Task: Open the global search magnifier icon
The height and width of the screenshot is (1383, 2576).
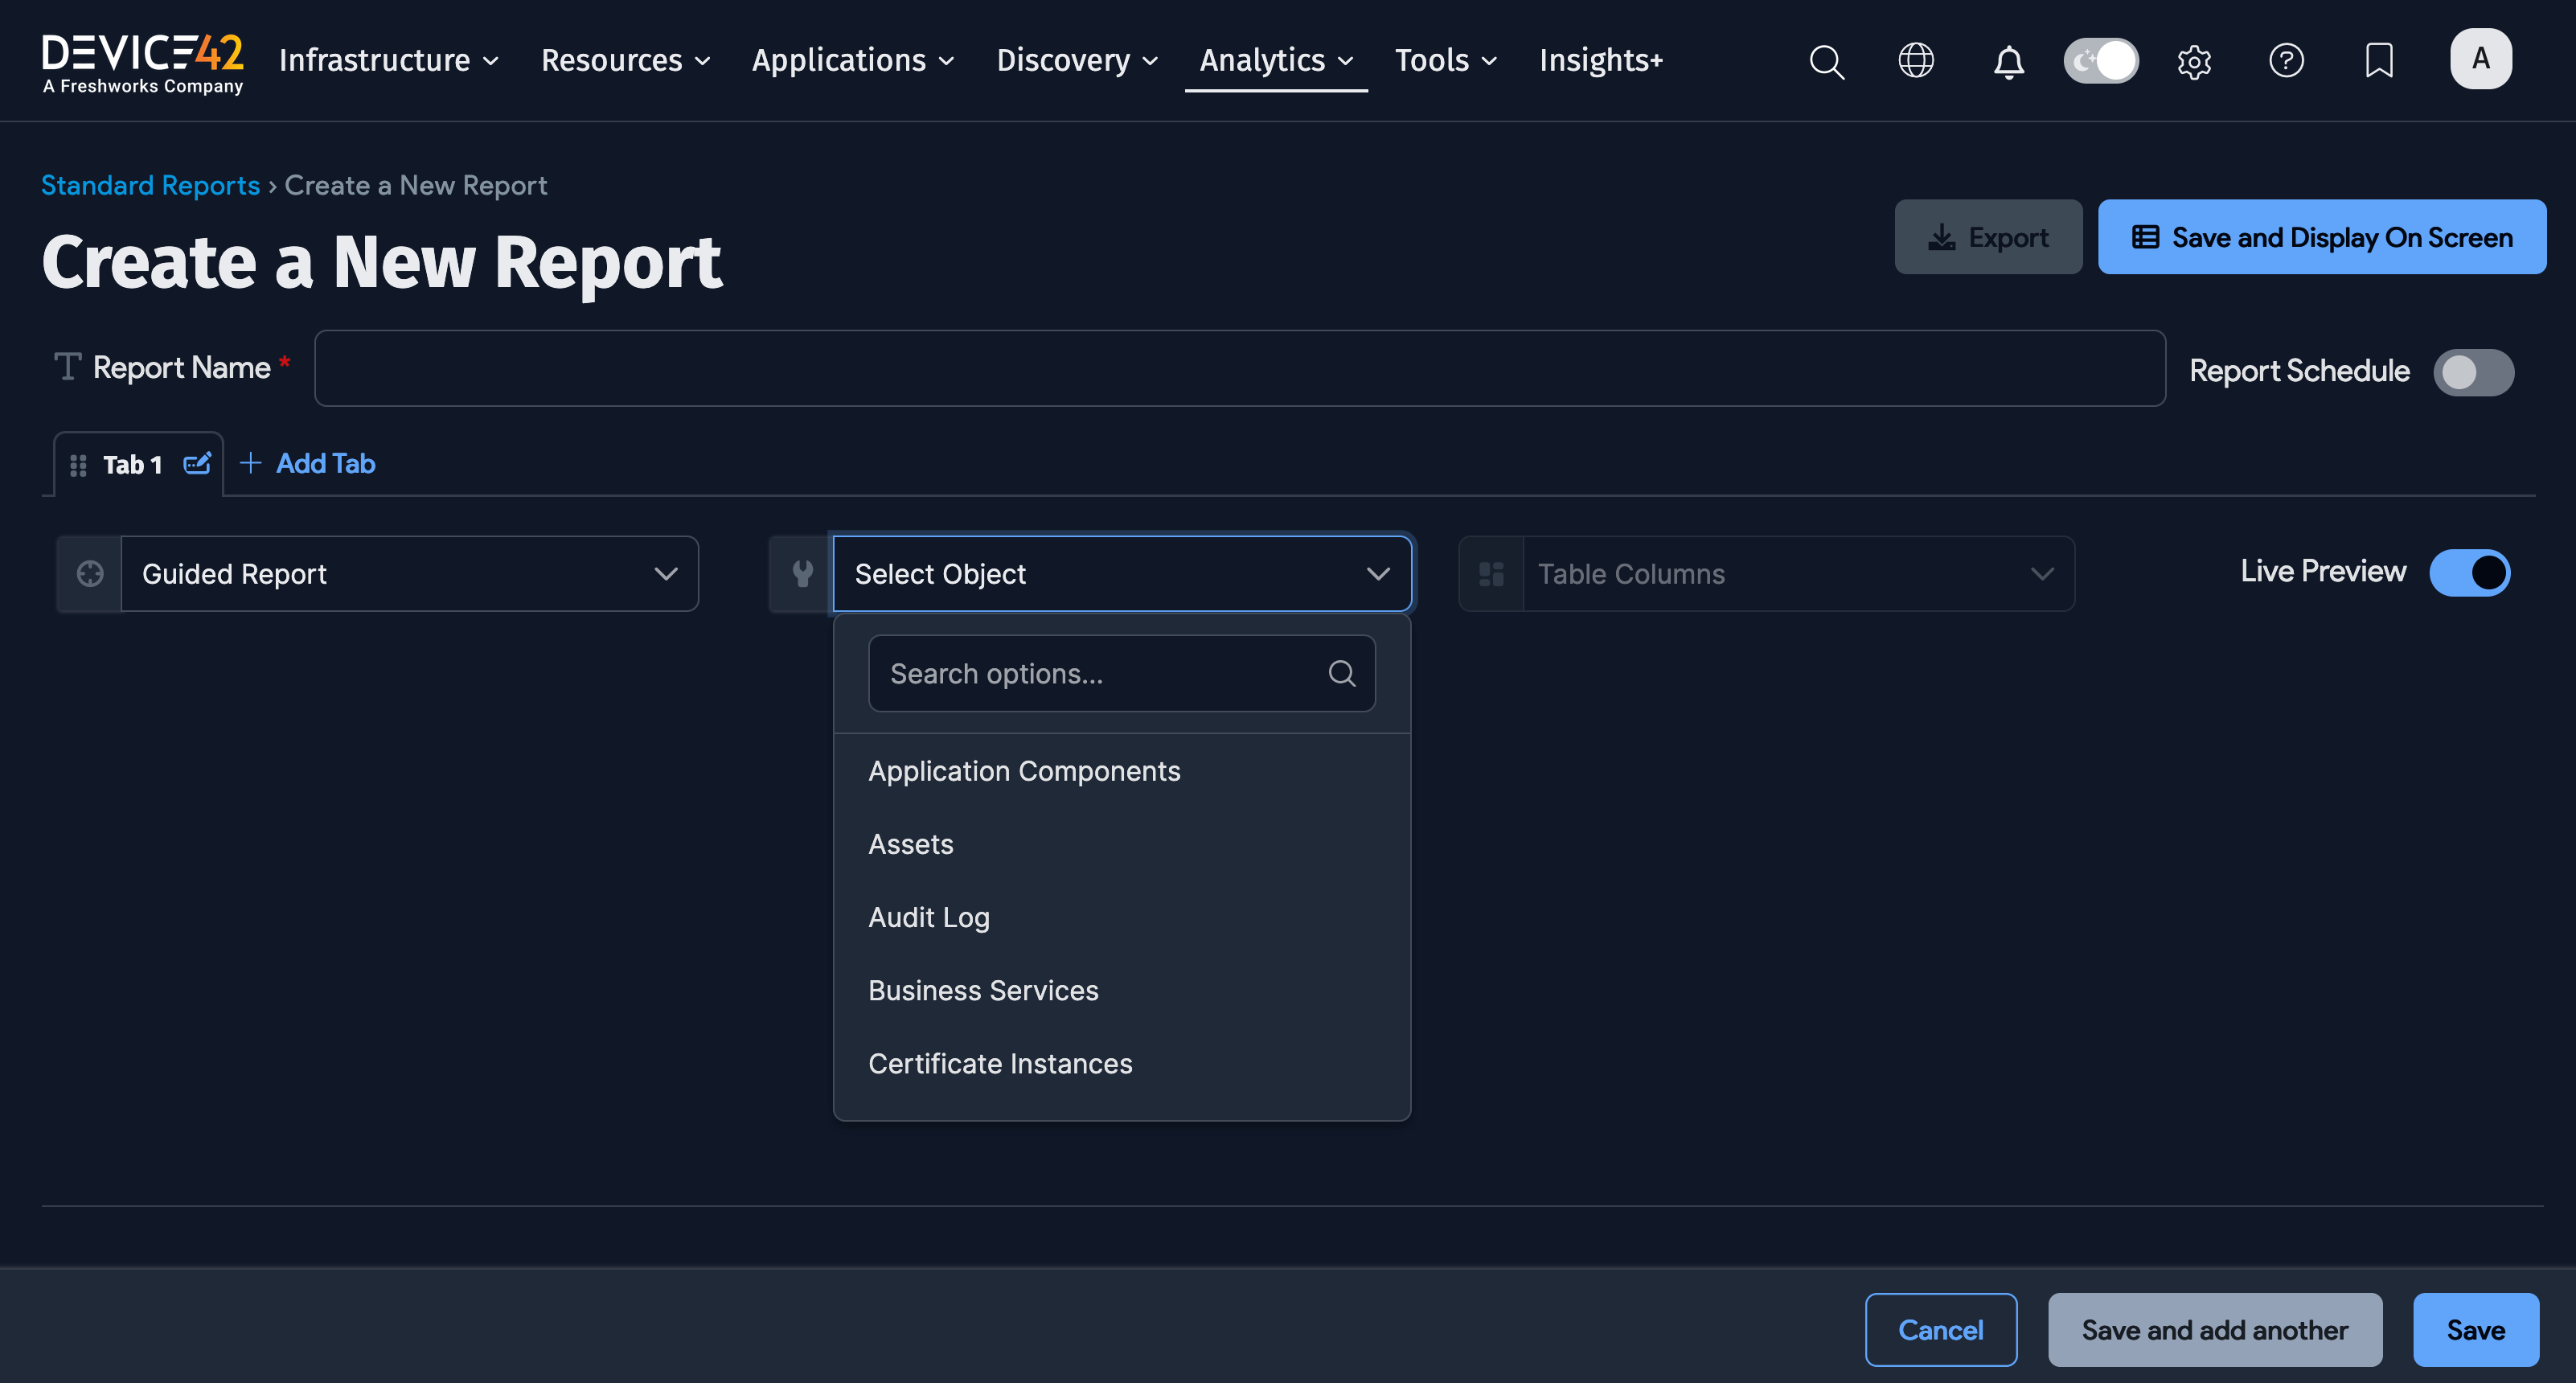Action: point(1826,61)
